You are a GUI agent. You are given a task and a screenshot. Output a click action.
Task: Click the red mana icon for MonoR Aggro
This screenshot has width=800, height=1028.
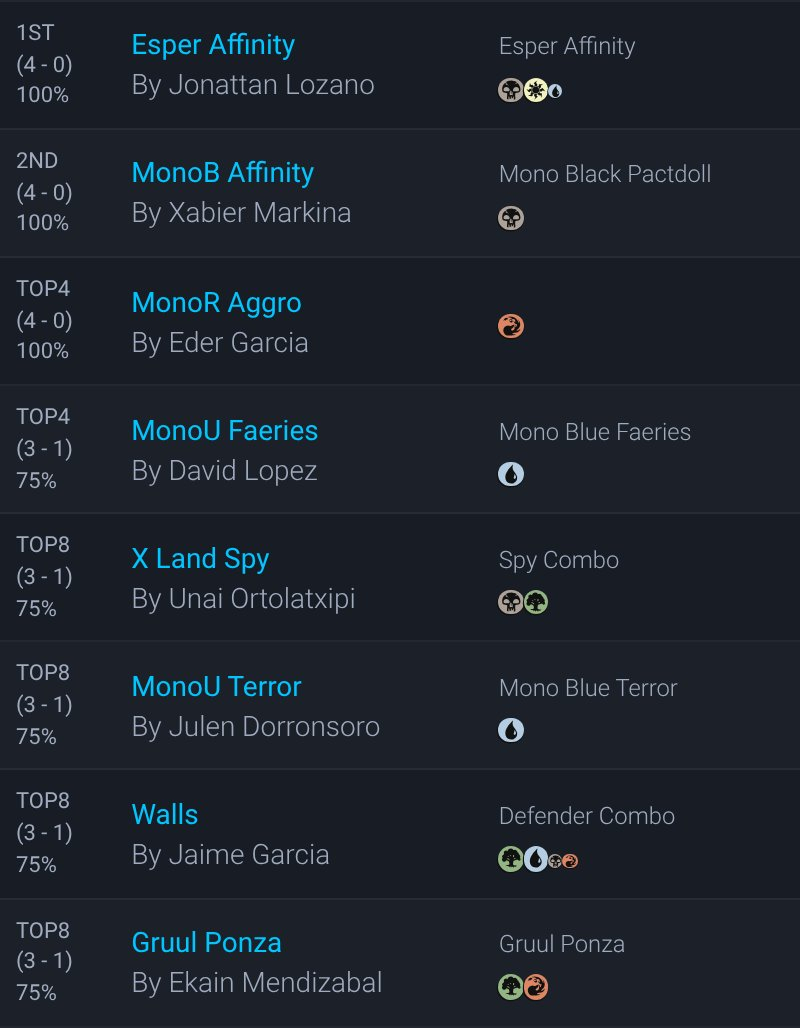click(511, 326)
